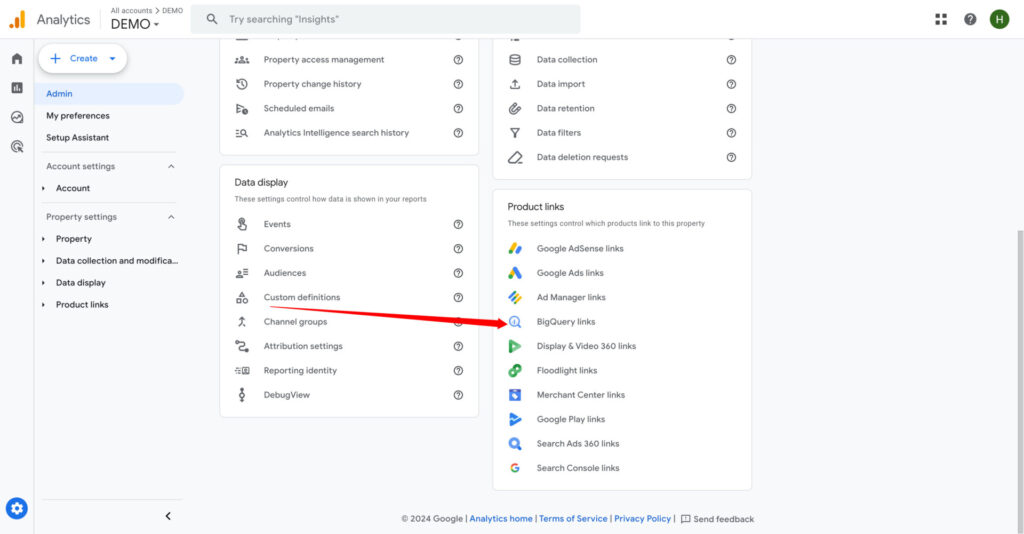Collapse the Account settings section

pos(171,167)
